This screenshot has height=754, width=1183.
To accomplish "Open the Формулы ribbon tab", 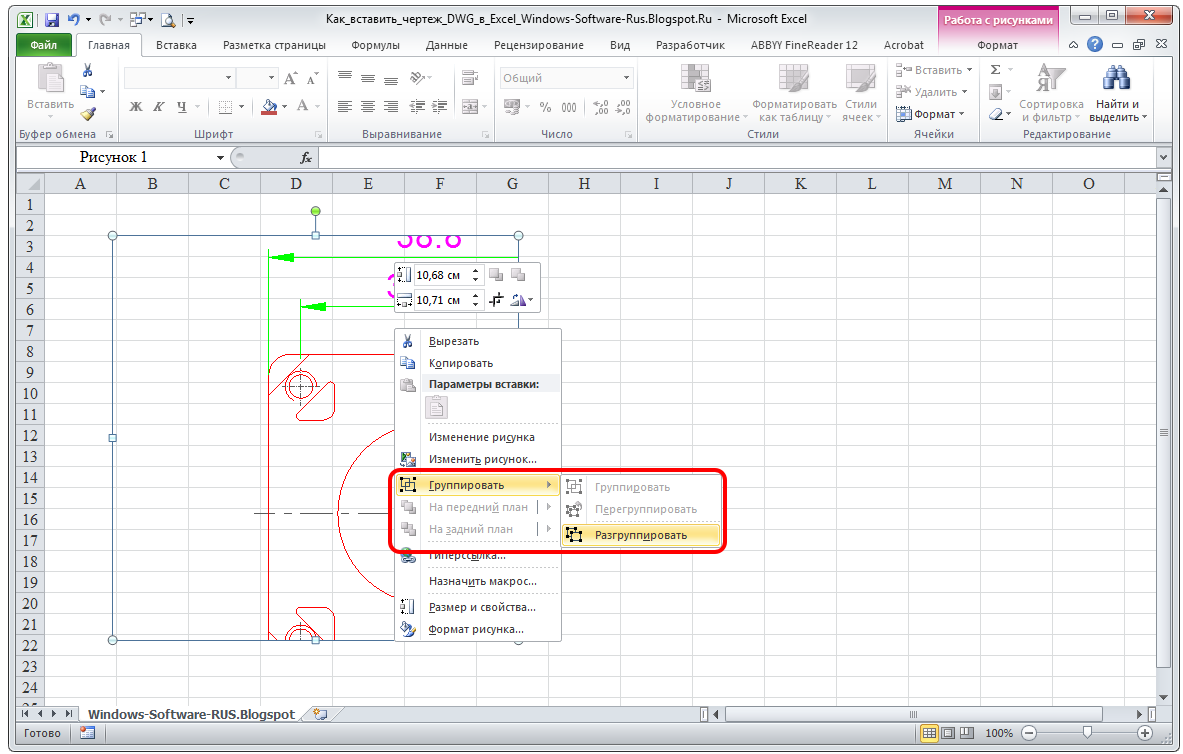I will 375,45.
